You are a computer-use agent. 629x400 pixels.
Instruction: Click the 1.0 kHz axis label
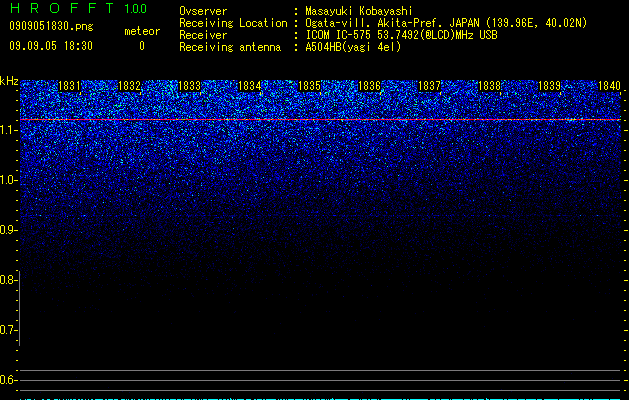[x=7, y=180]
